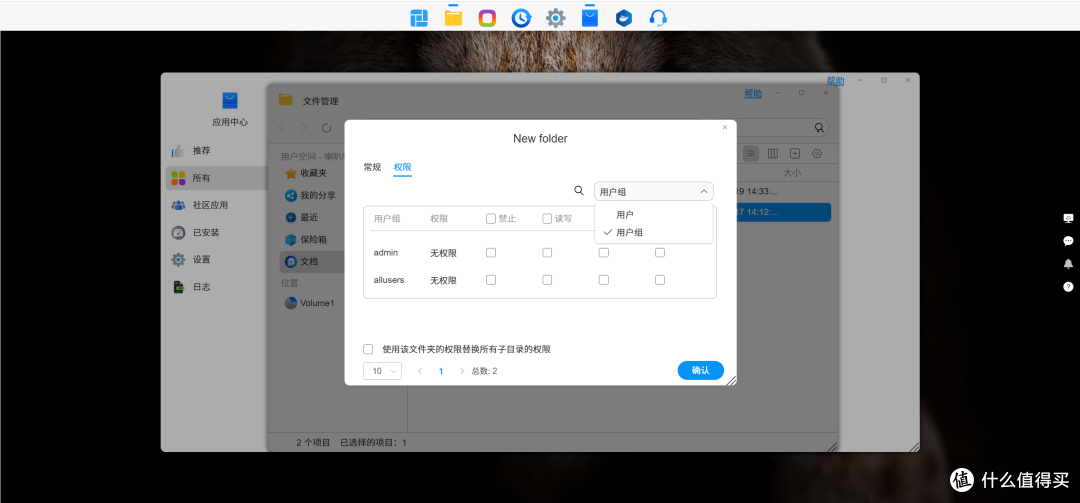This screenshot has height=503, width=1080.
Task: Check 读写 for the admin group
Action: (x=547, y=253)
